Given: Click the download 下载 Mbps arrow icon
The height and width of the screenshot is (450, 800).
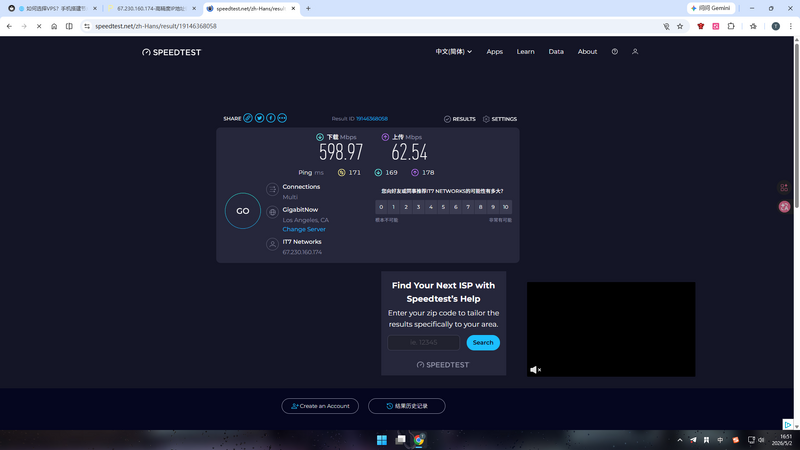Looking at the screenshot, I should pos(320,137).
